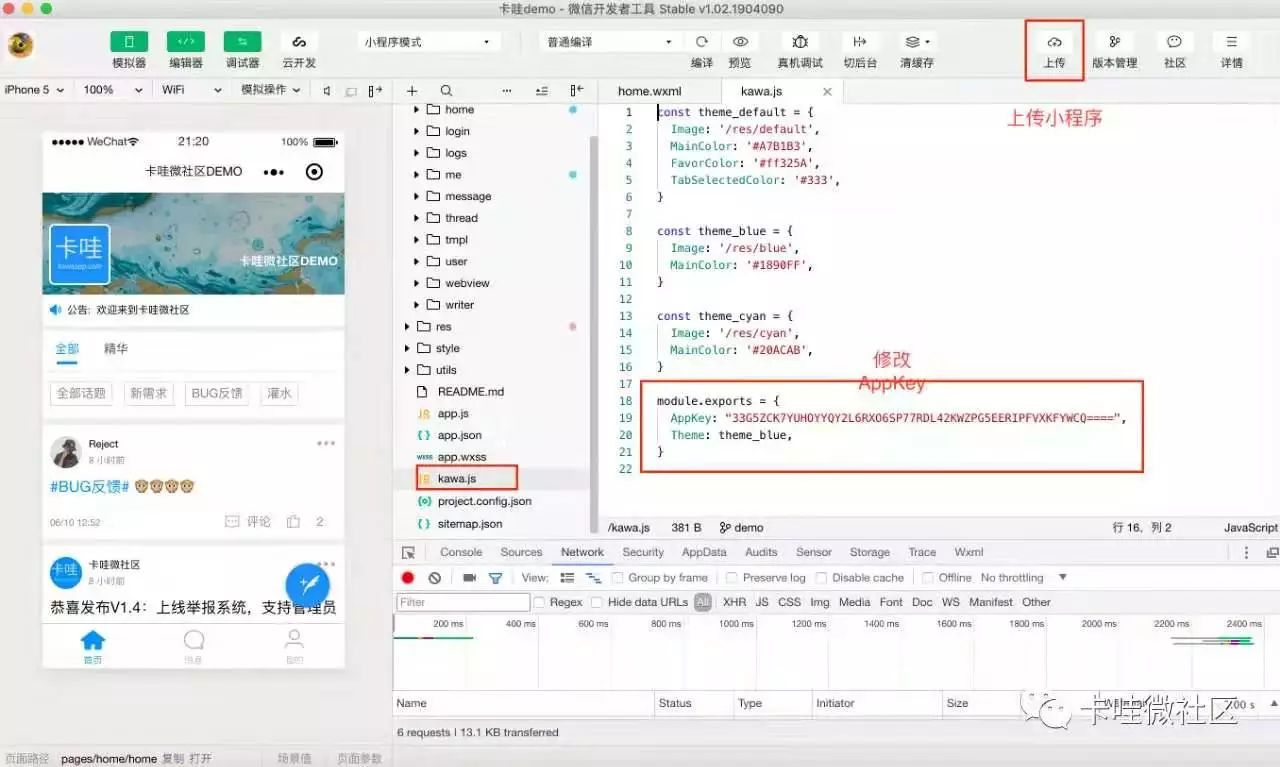
Task: Enable the Preserve log checkbox
Action: point(732,578)
